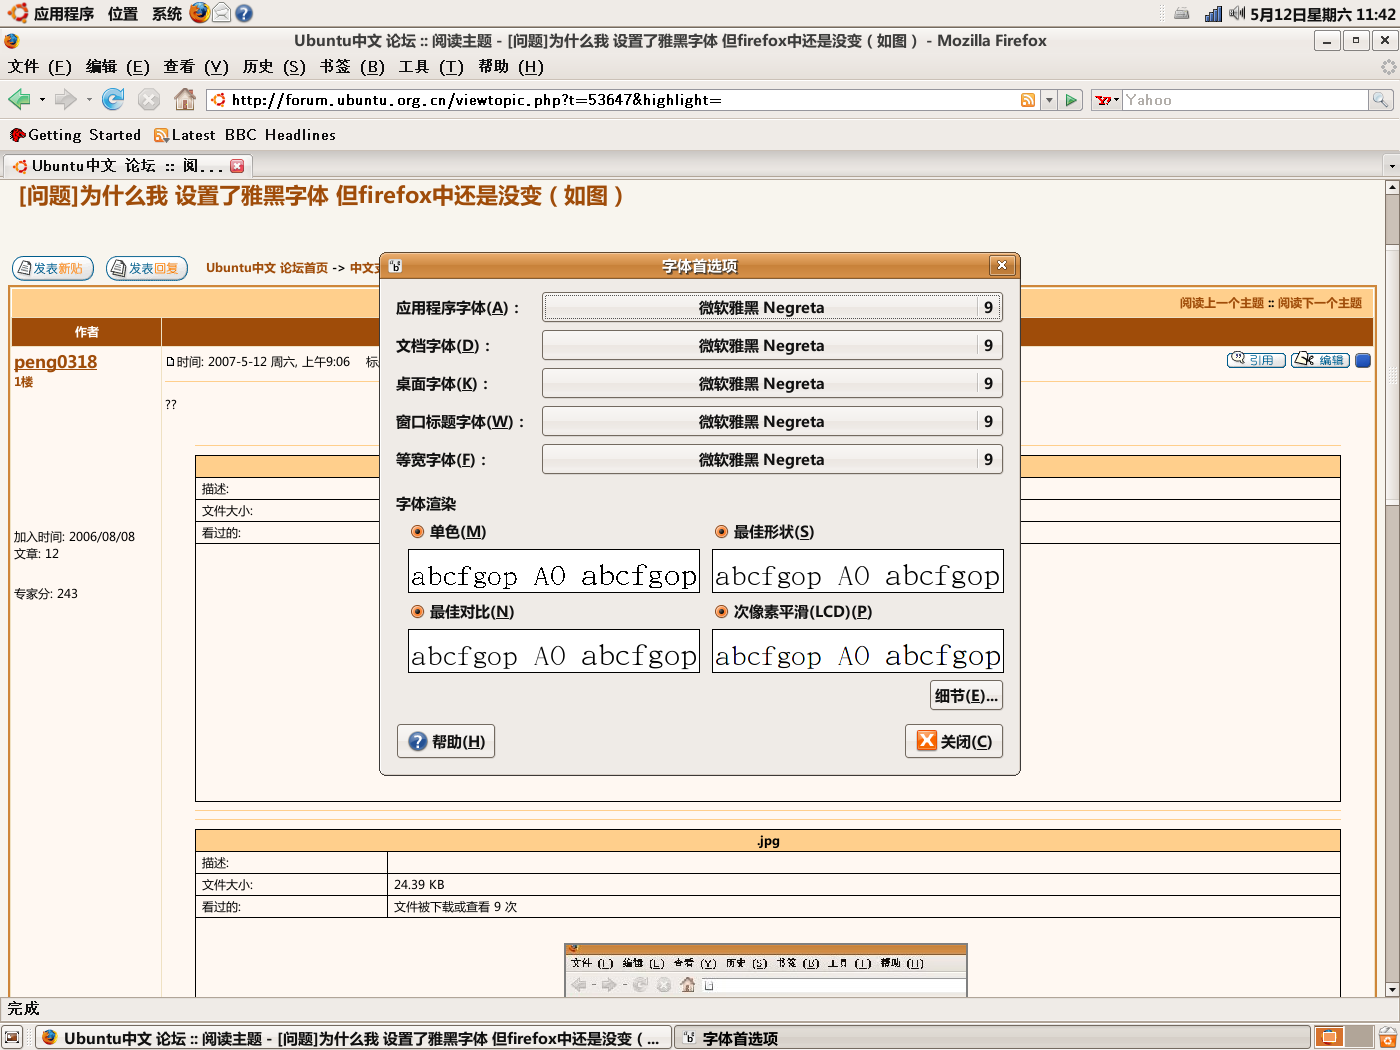
Task: Select the 最佳形状(S) rendering radio button
Action: (x=722, y=531)
